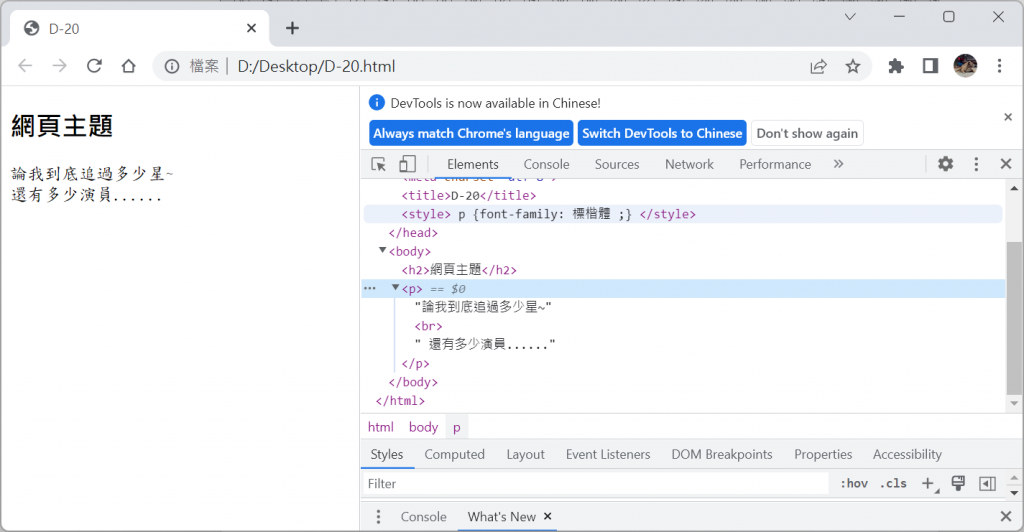Activate the inspect element picker
Viewport: 1024px width, 532px height.
379,164
